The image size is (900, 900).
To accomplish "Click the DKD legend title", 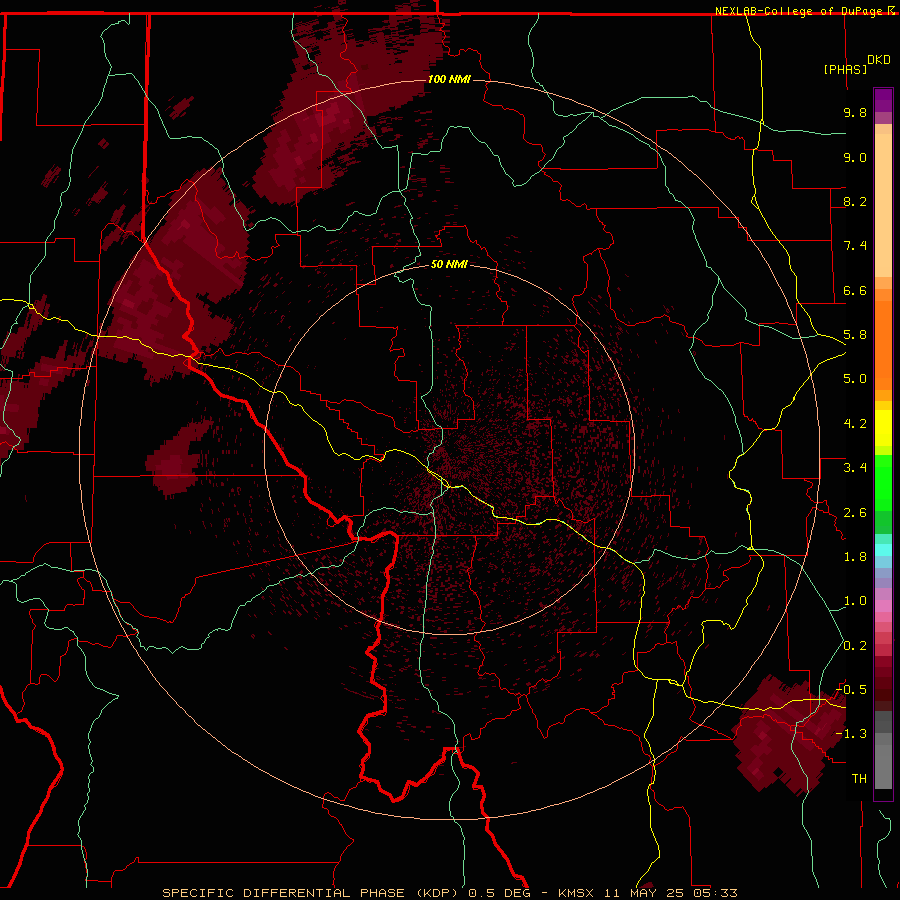I will (x=879, y=60).
